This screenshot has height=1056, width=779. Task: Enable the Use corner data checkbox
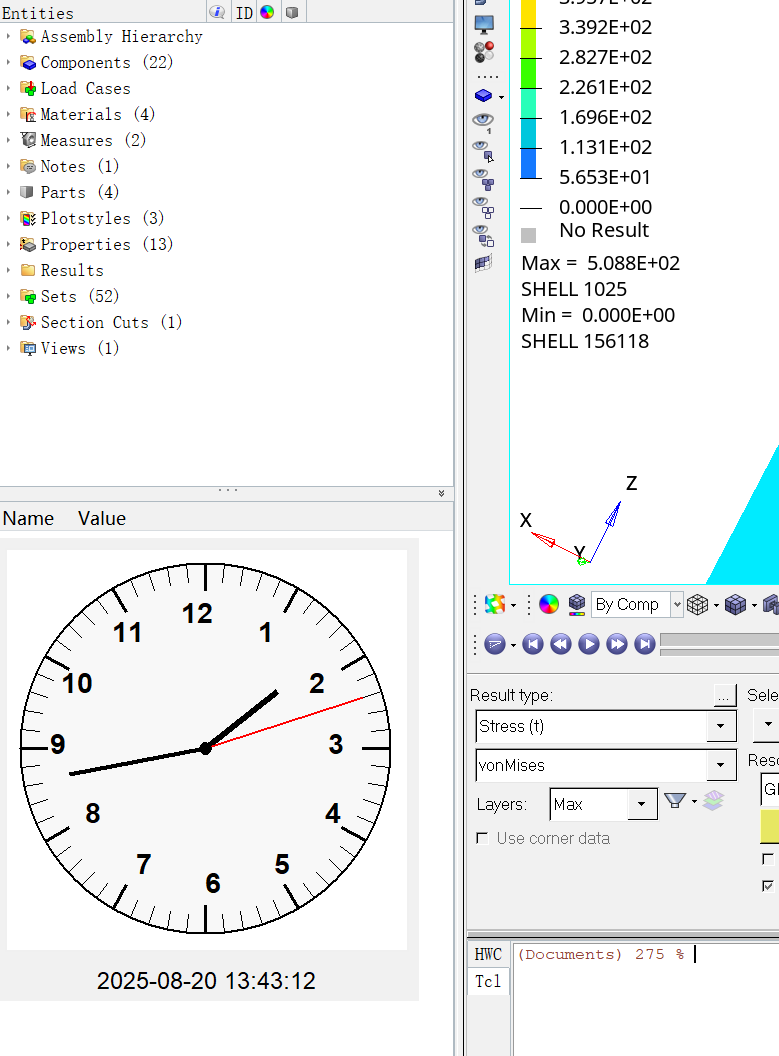(x=483, y=838)
